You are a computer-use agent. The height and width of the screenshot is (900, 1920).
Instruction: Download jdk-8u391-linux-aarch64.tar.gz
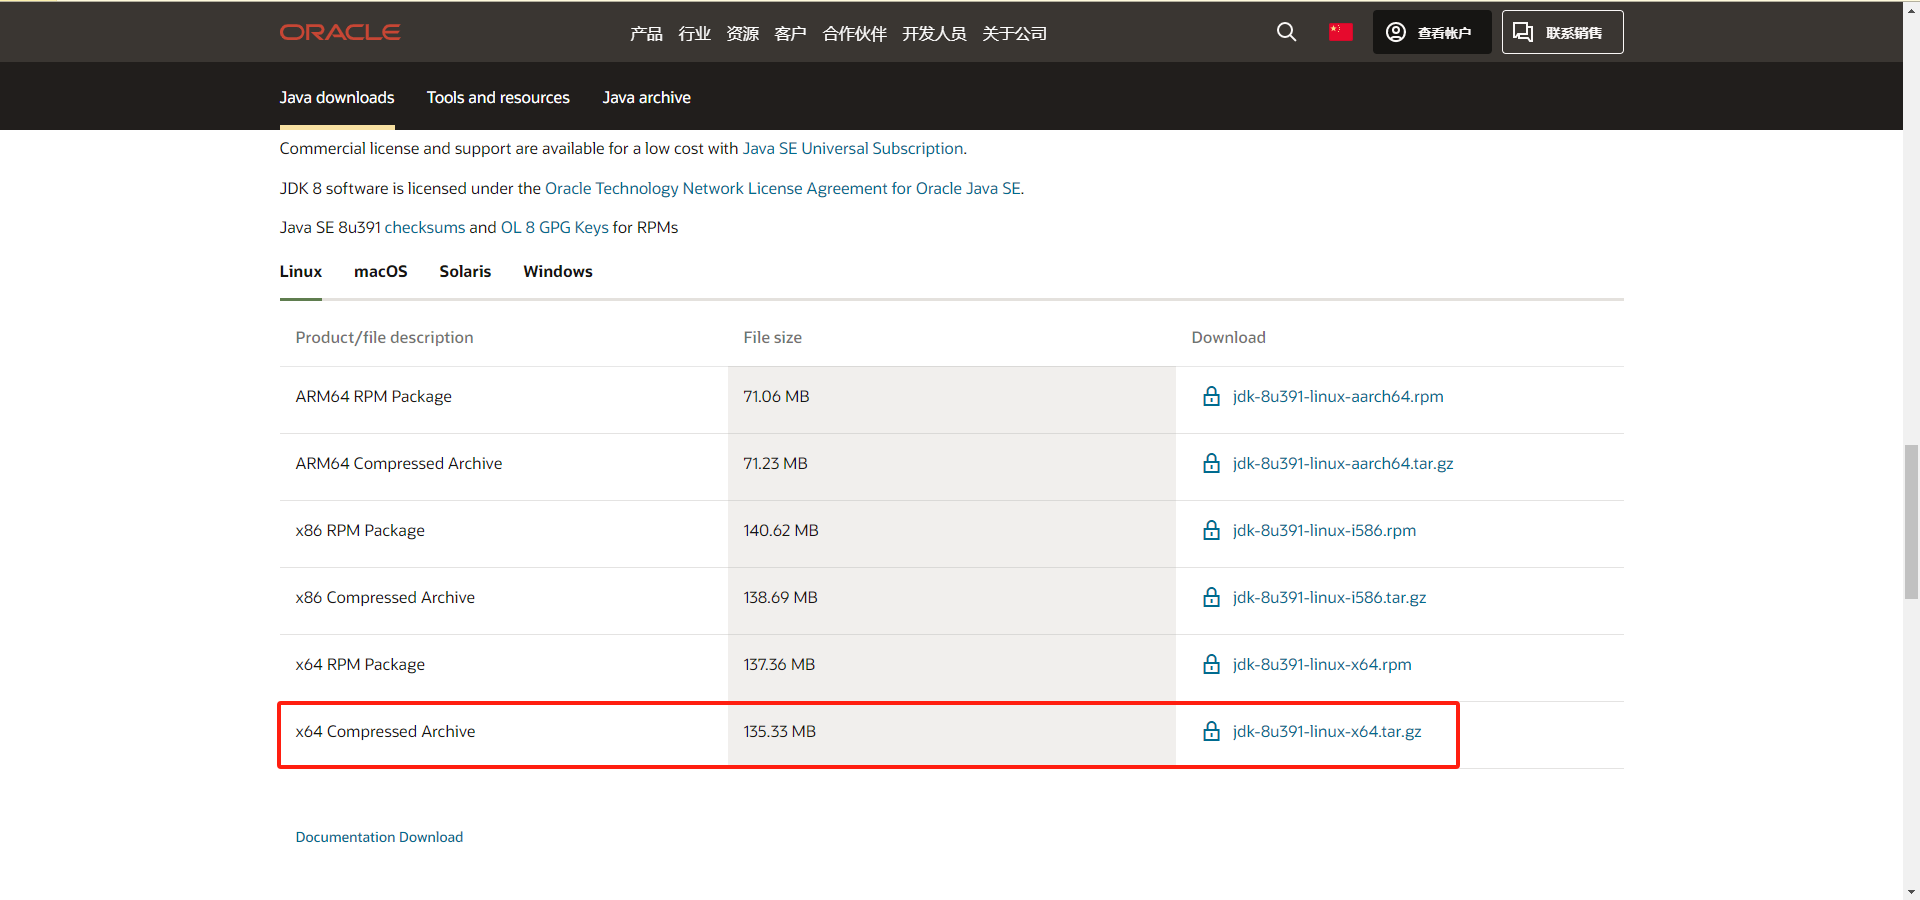(1343, 463)
